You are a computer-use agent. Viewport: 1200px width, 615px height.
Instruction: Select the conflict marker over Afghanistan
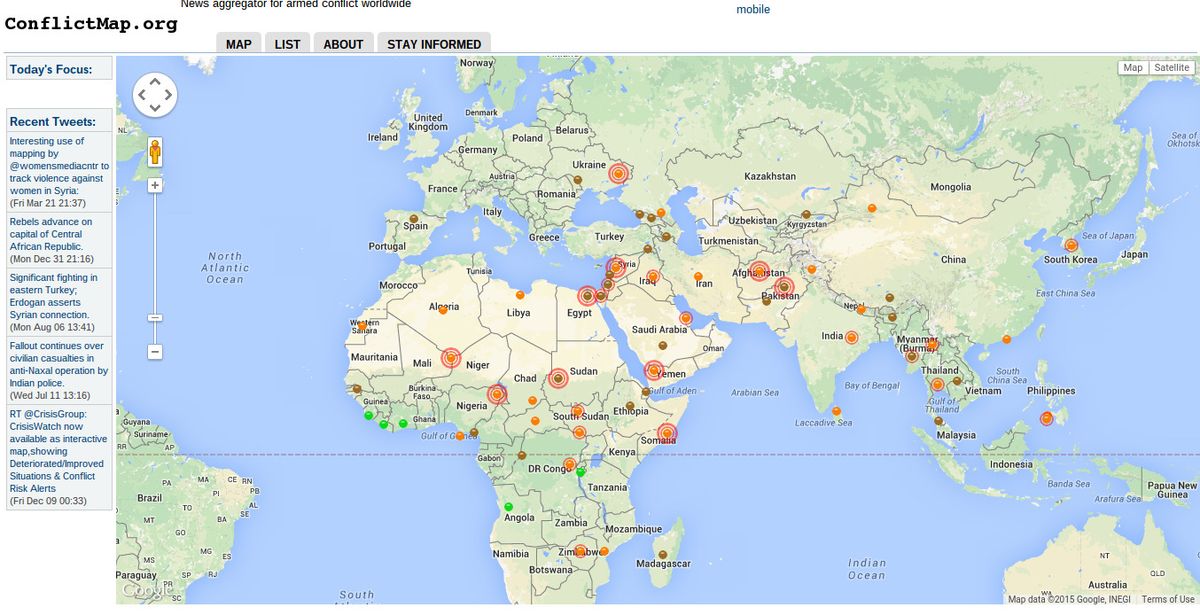[758, 270]
